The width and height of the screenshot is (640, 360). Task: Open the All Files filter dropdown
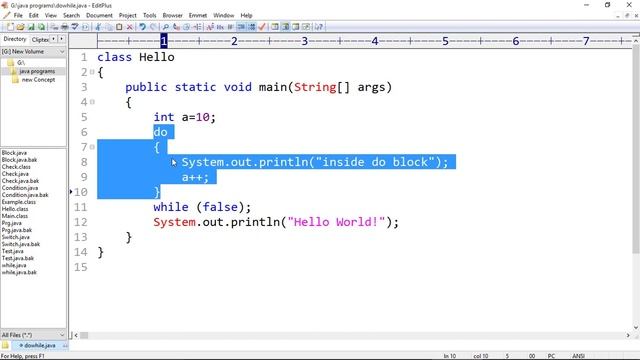pyautogui.click(x=62, y=335)
